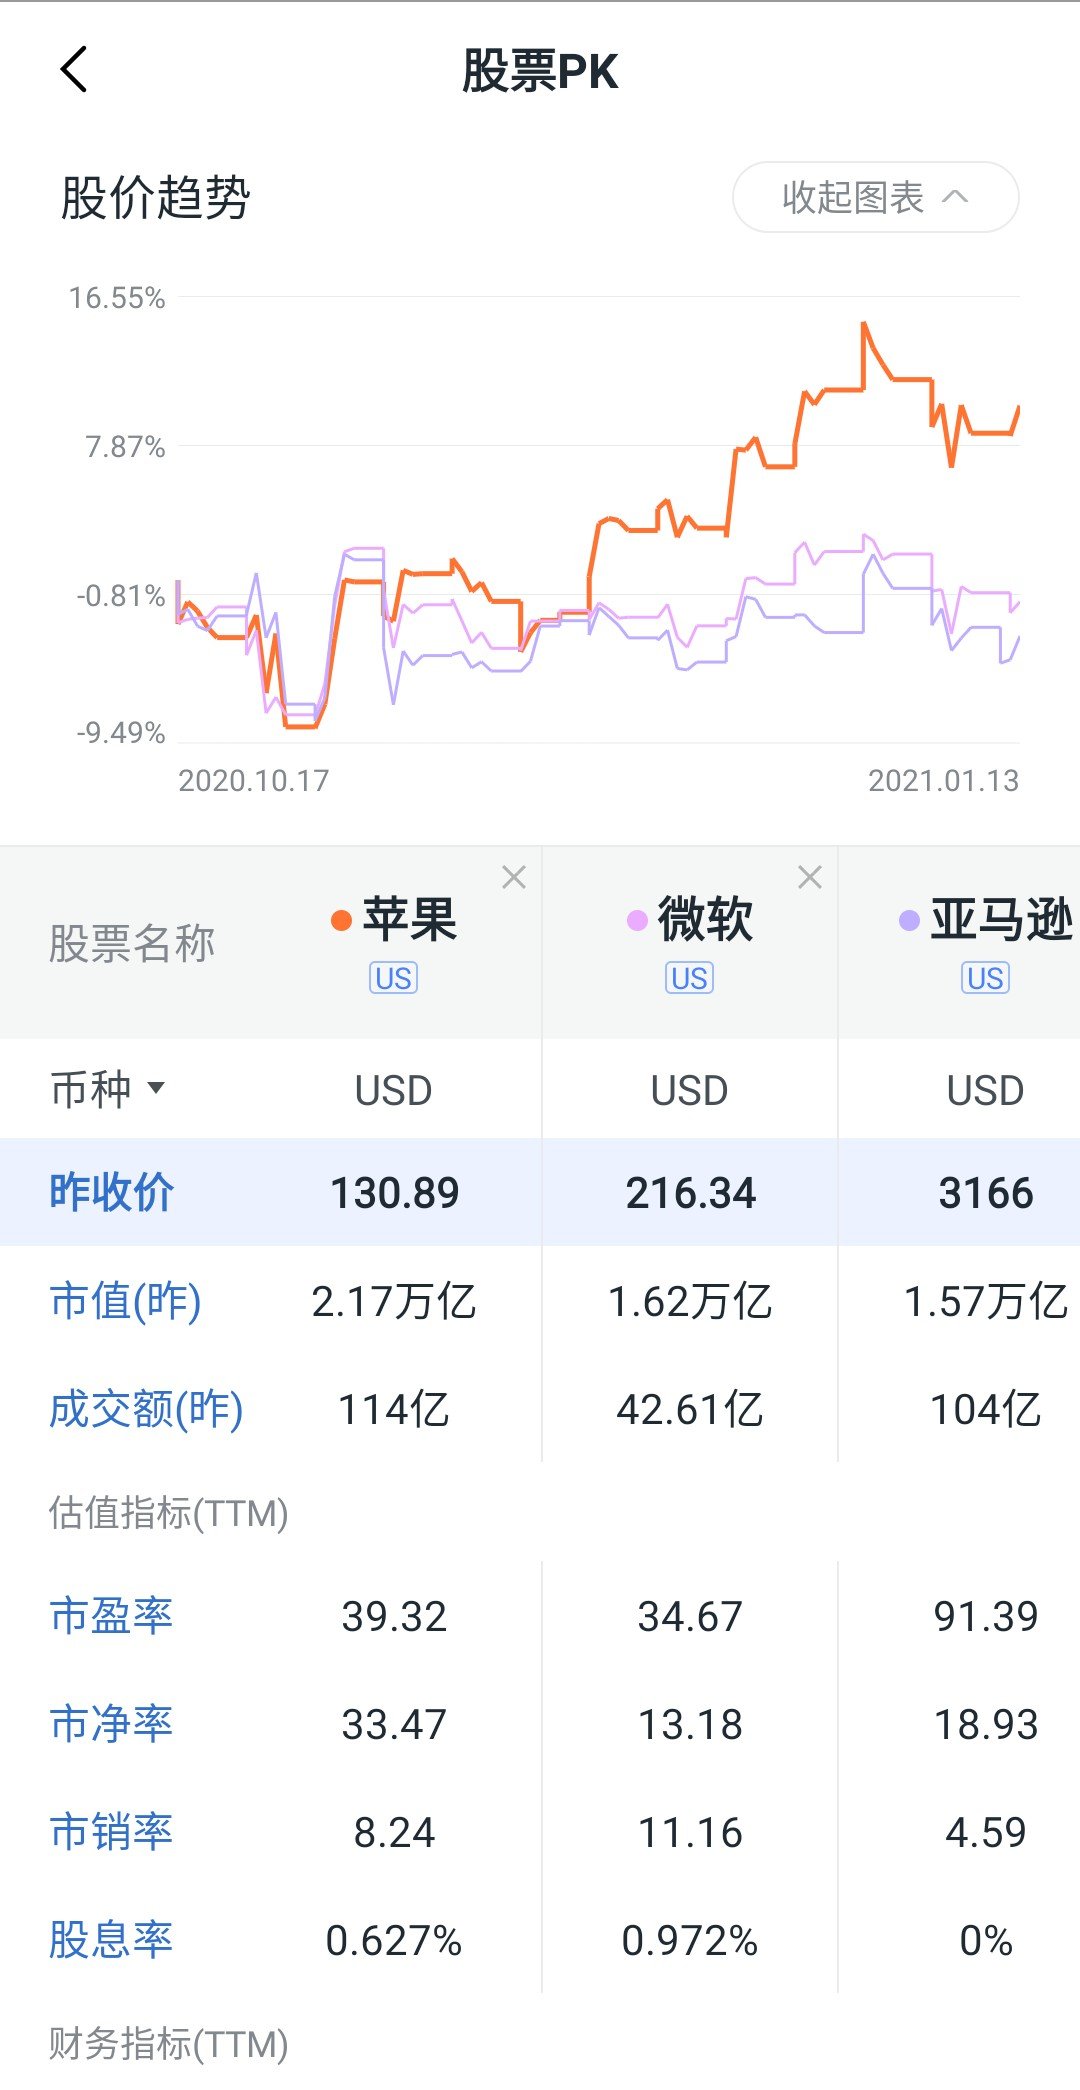Open the 市值(昨) metric
Viewport: 1080px width, 2090px height.
[x=125, y=1301]
